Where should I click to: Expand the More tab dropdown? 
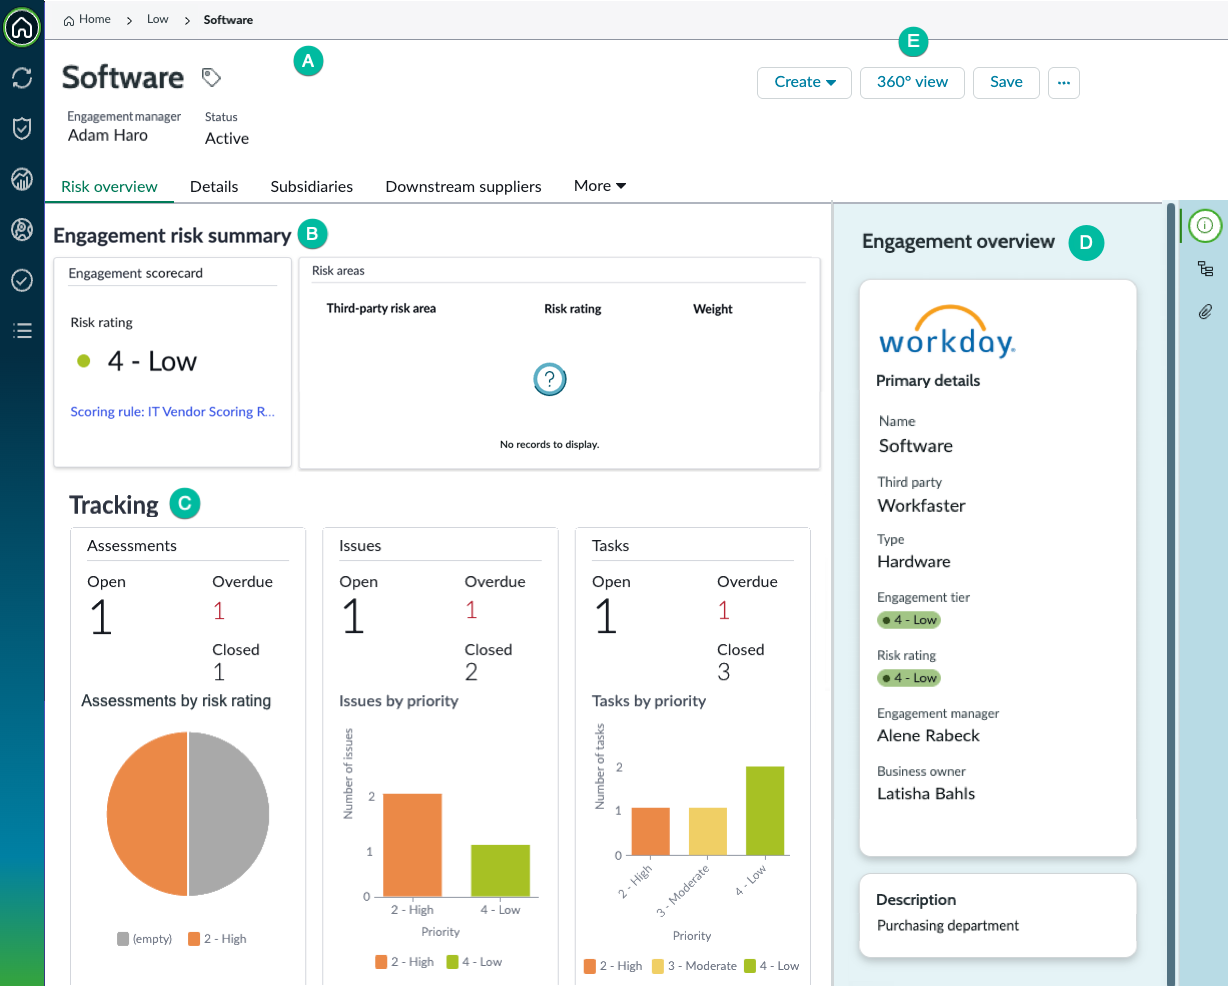tap(600, 186)
